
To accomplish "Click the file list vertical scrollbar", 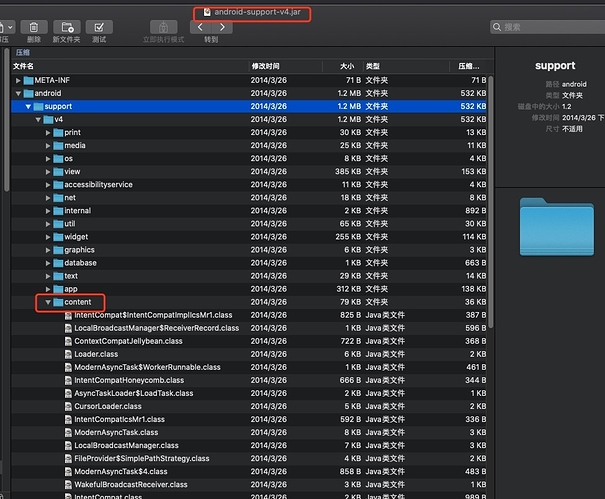I will pyautogui.click(x=491, y=202).
